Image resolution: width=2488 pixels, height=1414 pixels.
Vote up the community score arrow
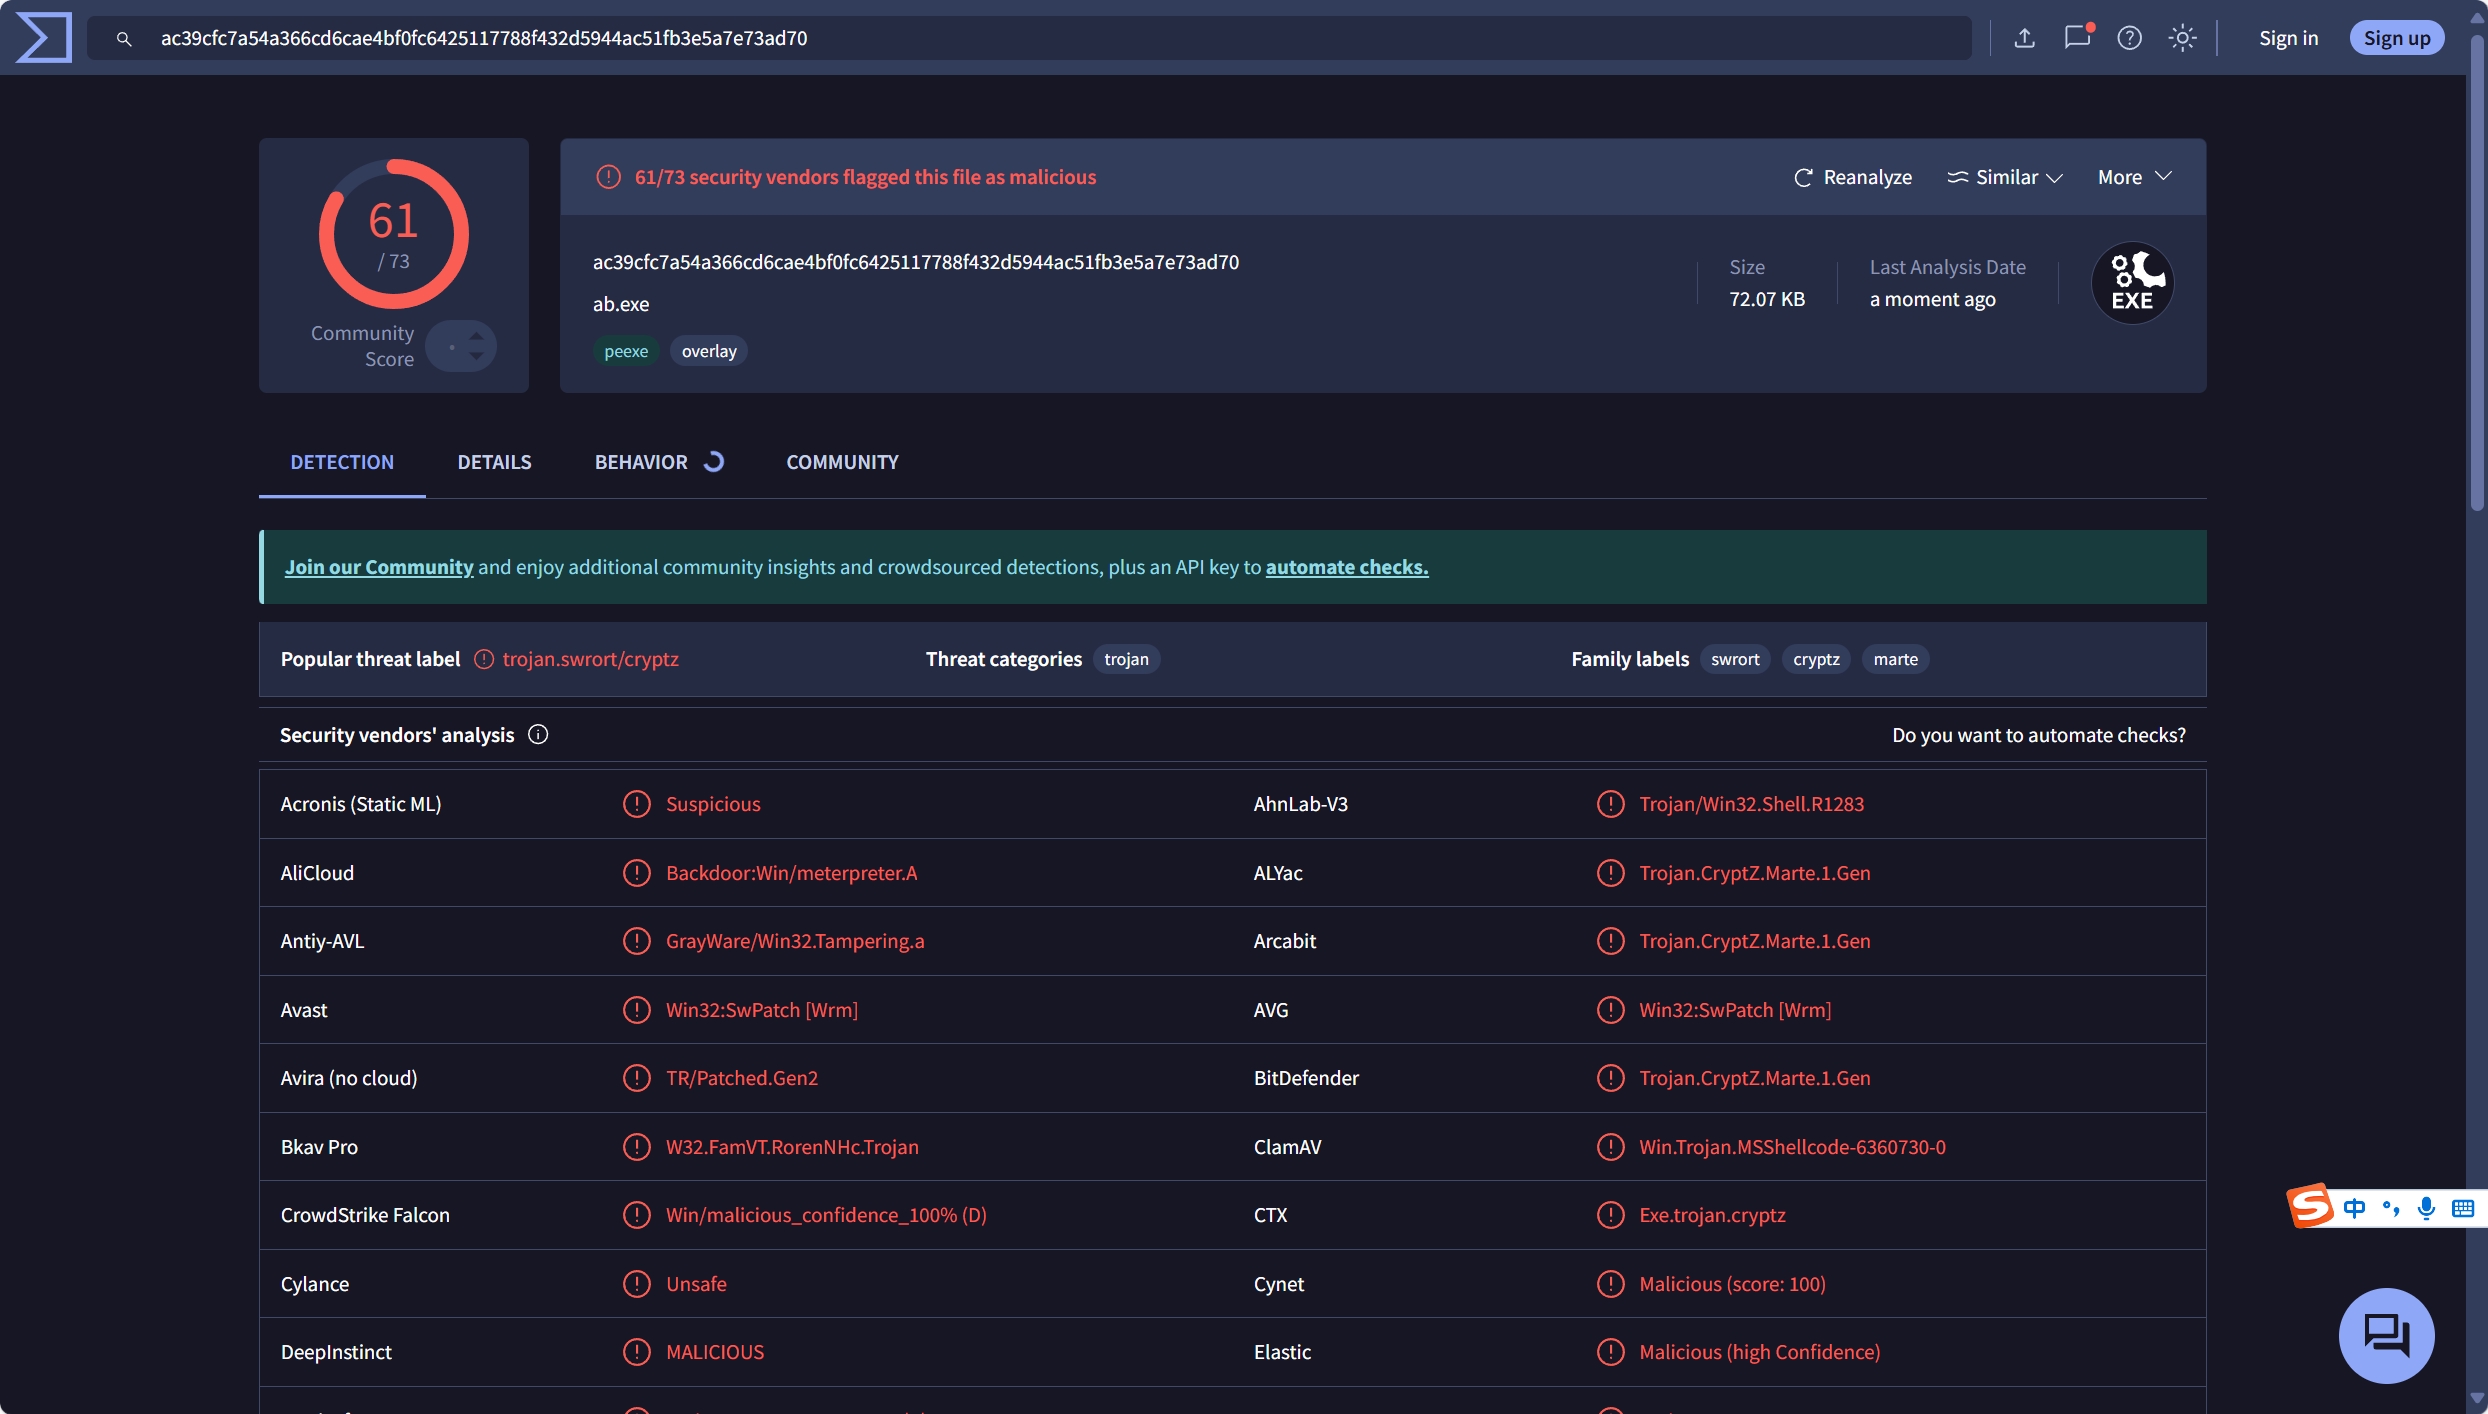pos(477,336)
